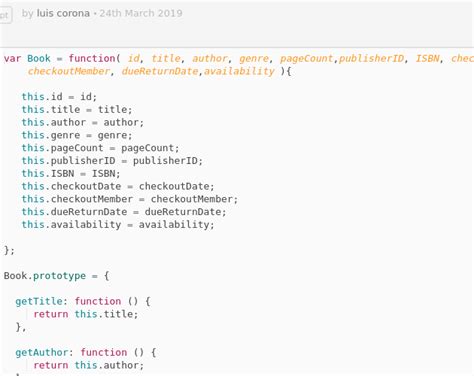Image resolution: width=474 pixels, height=376 pixels.
Task: Click the this.genre assignment line
Action: [77, 135]
